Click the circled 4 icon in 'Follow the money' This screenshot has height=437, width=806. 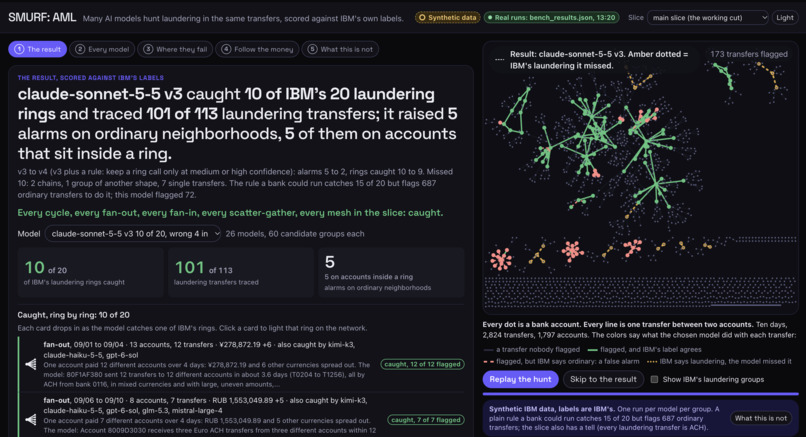(226, 49)
